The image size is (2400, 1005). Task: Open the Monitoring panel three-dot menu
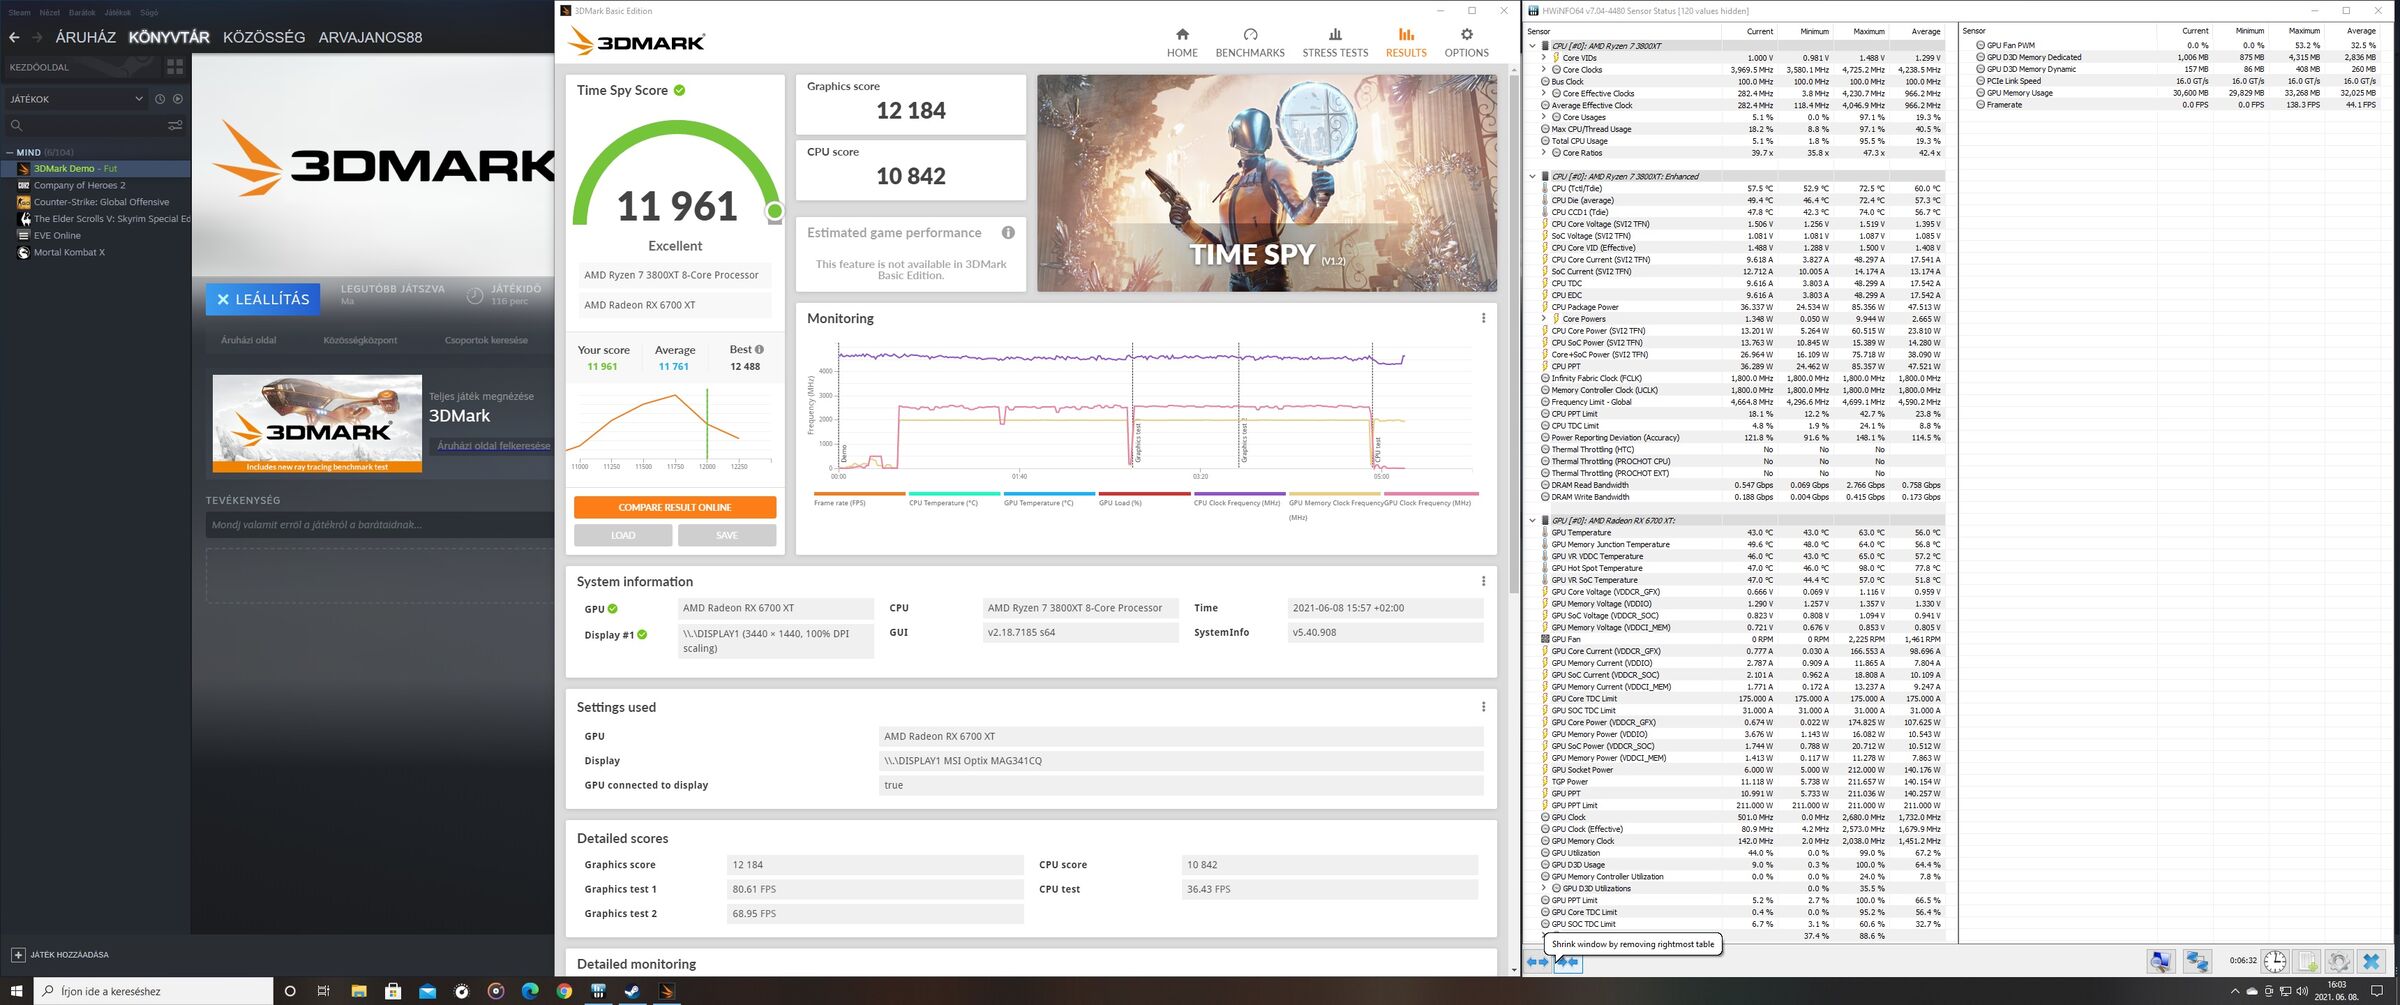[x=1483, y=318]
